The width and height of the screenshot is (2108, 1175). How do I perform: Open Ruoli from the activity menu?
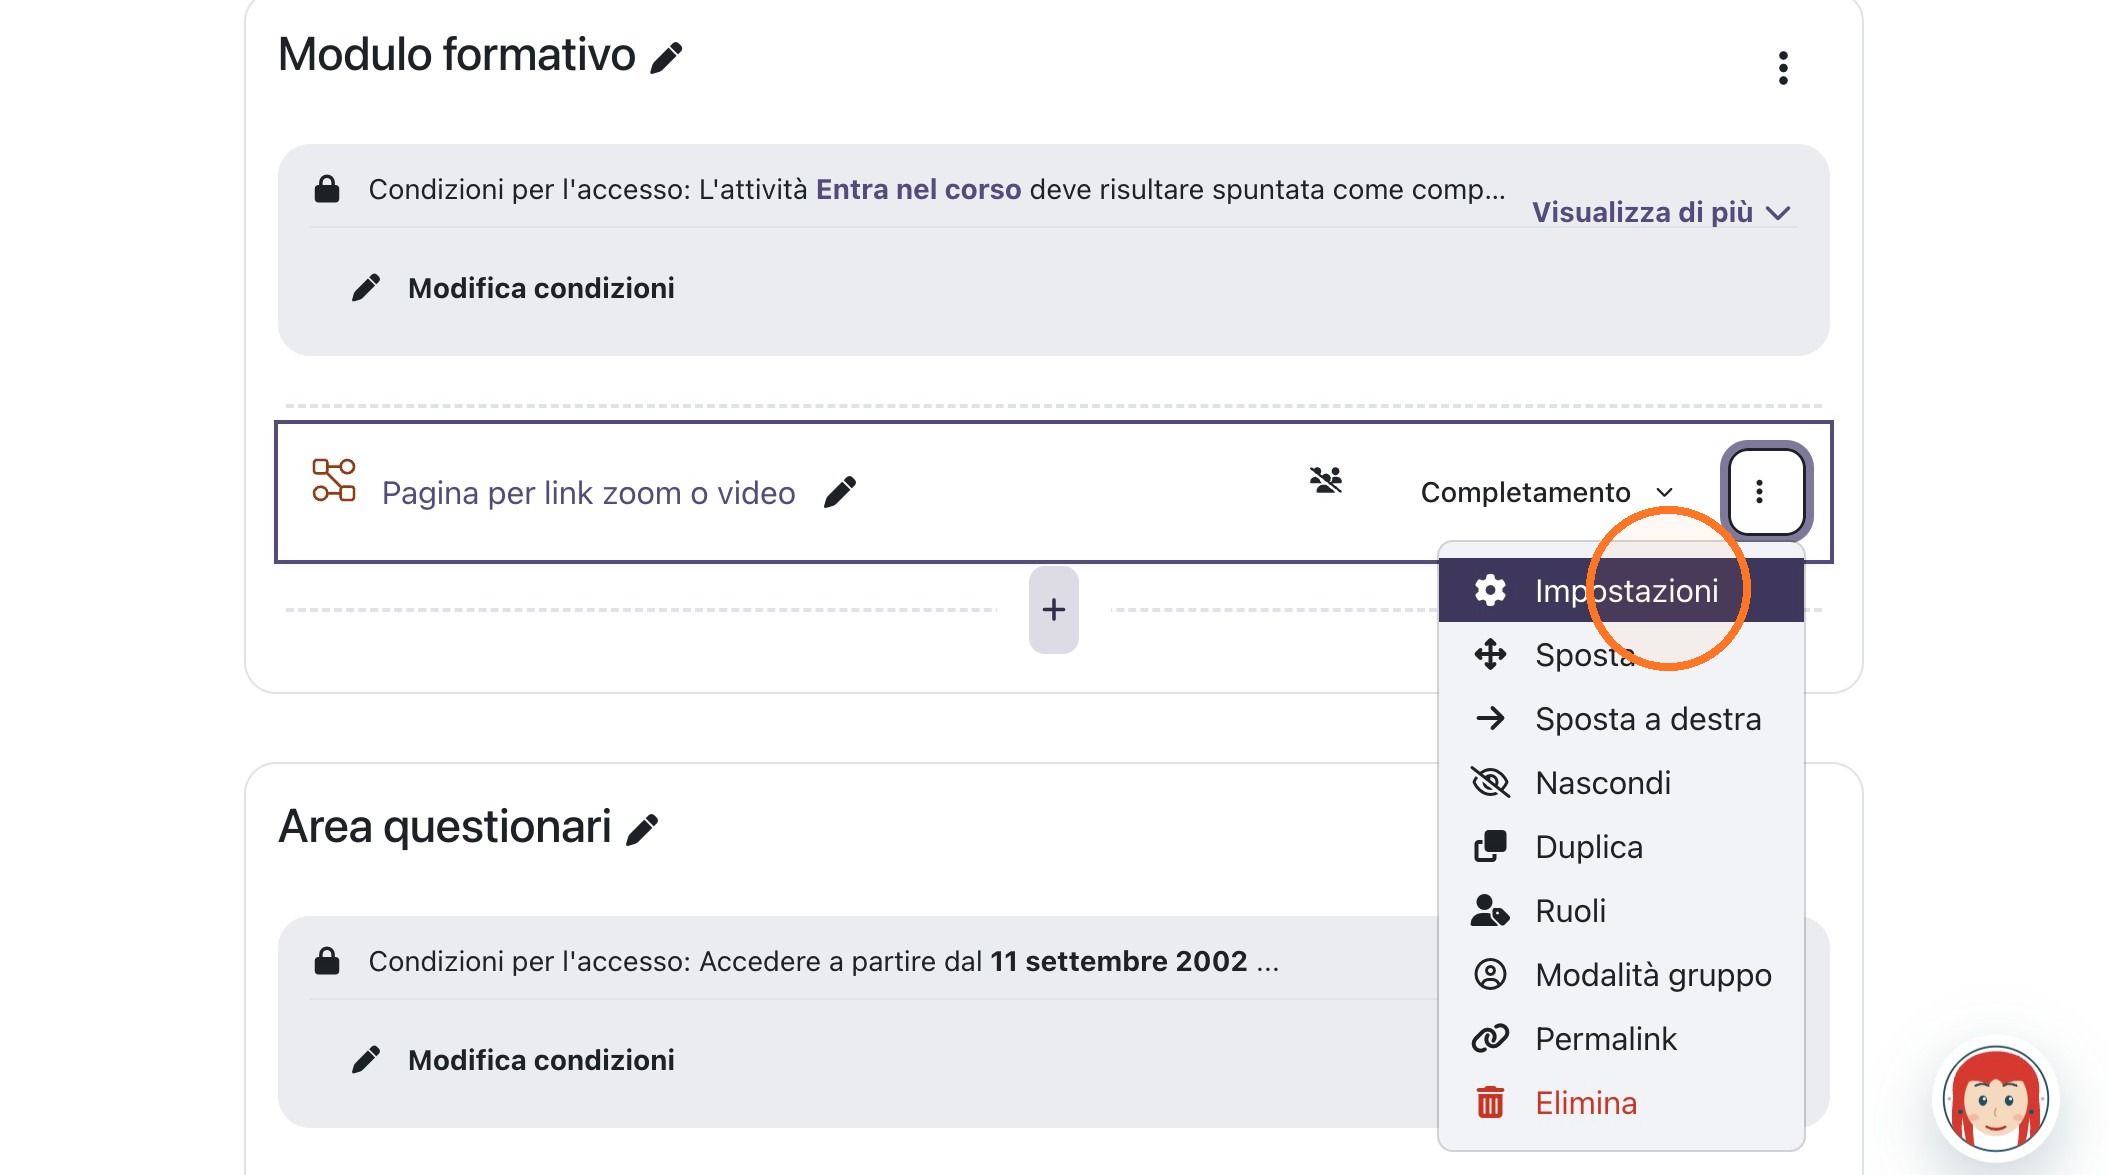1621,911
